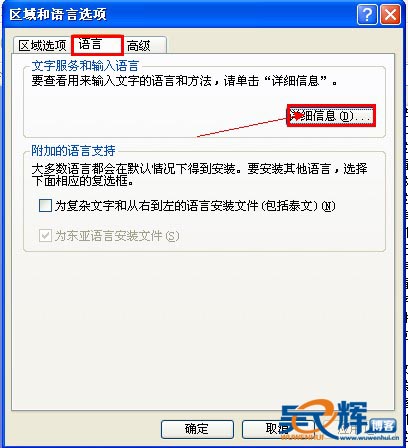This screenshot has height=448, width=408.
Task: Open the 高级 tab
Action: click(145, 46)
